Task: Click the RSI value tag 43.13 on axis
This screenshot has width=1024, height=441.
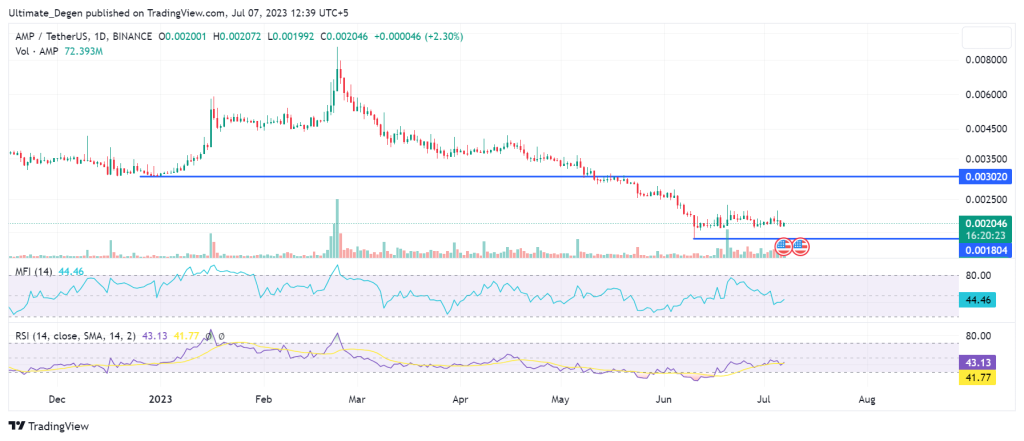Action: coord(977,362)
